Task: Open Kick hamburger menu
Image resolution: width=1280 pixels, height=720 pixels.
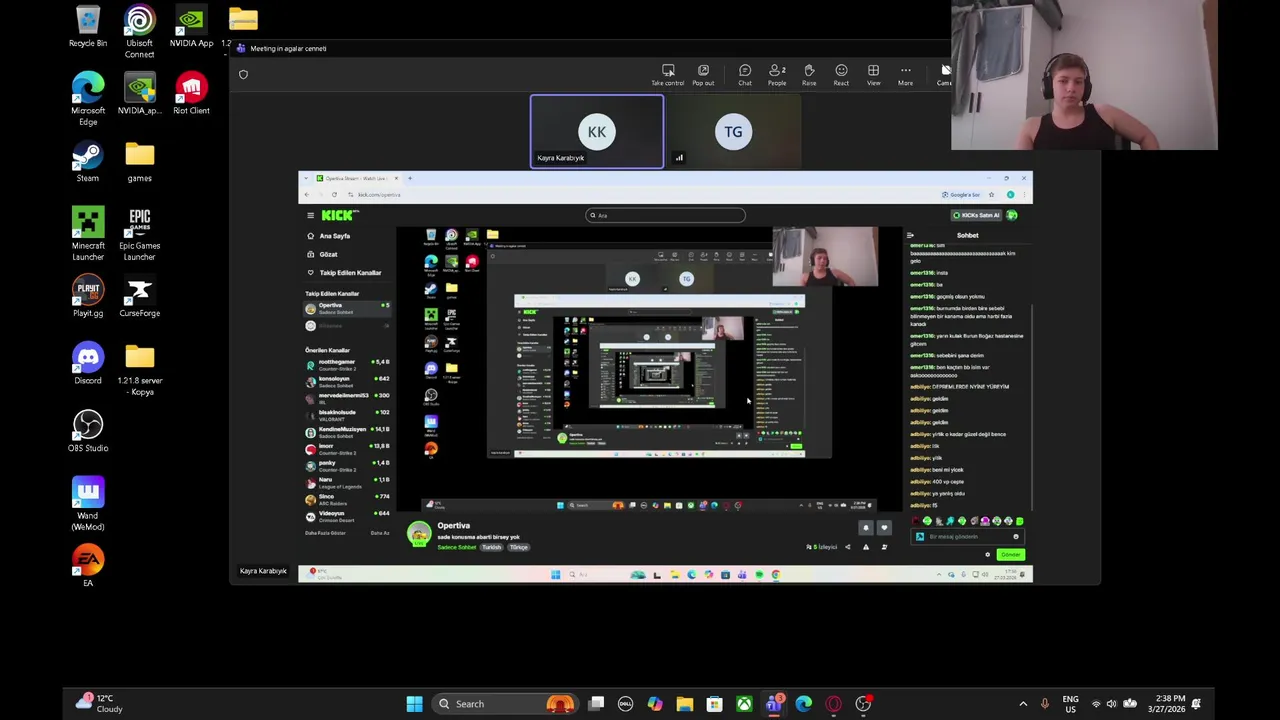Action: [x=310, y=215]
